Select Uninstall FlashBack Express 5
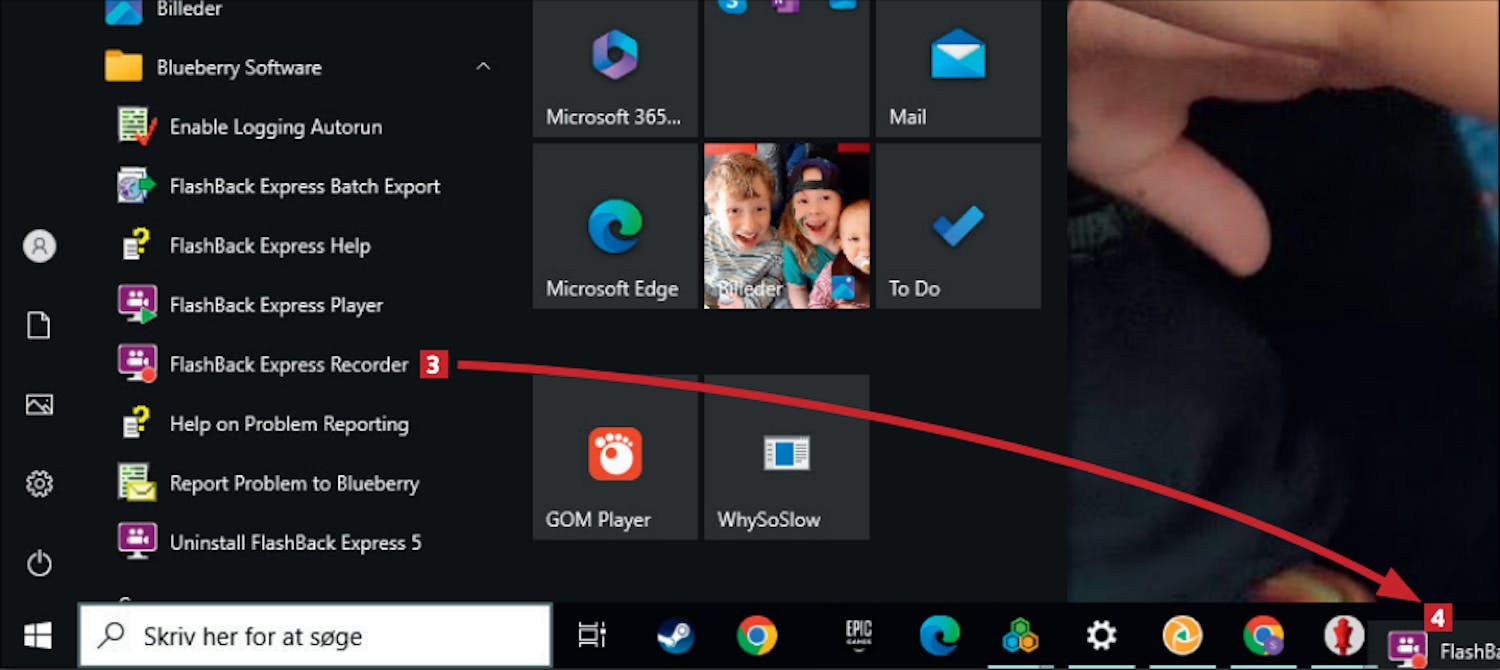 (x=295, y=543)
